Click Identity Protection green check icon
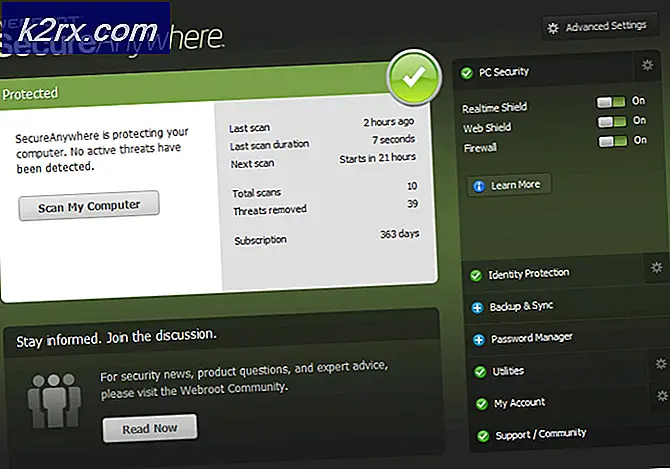The height and width of the screenshot is (469, 670). tap(476, 275)
